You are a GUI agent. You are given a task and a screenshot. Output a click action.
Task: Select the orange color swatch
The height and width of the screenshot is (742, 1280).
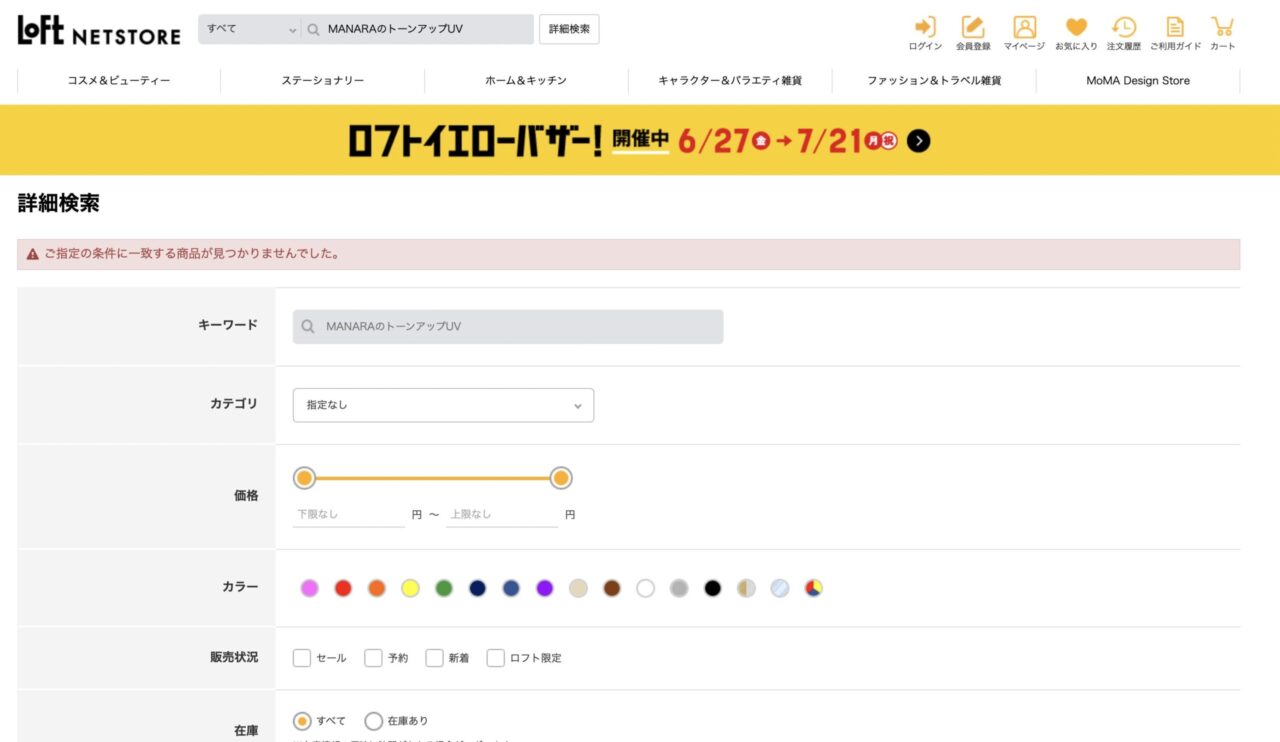(x=377, y=589)
